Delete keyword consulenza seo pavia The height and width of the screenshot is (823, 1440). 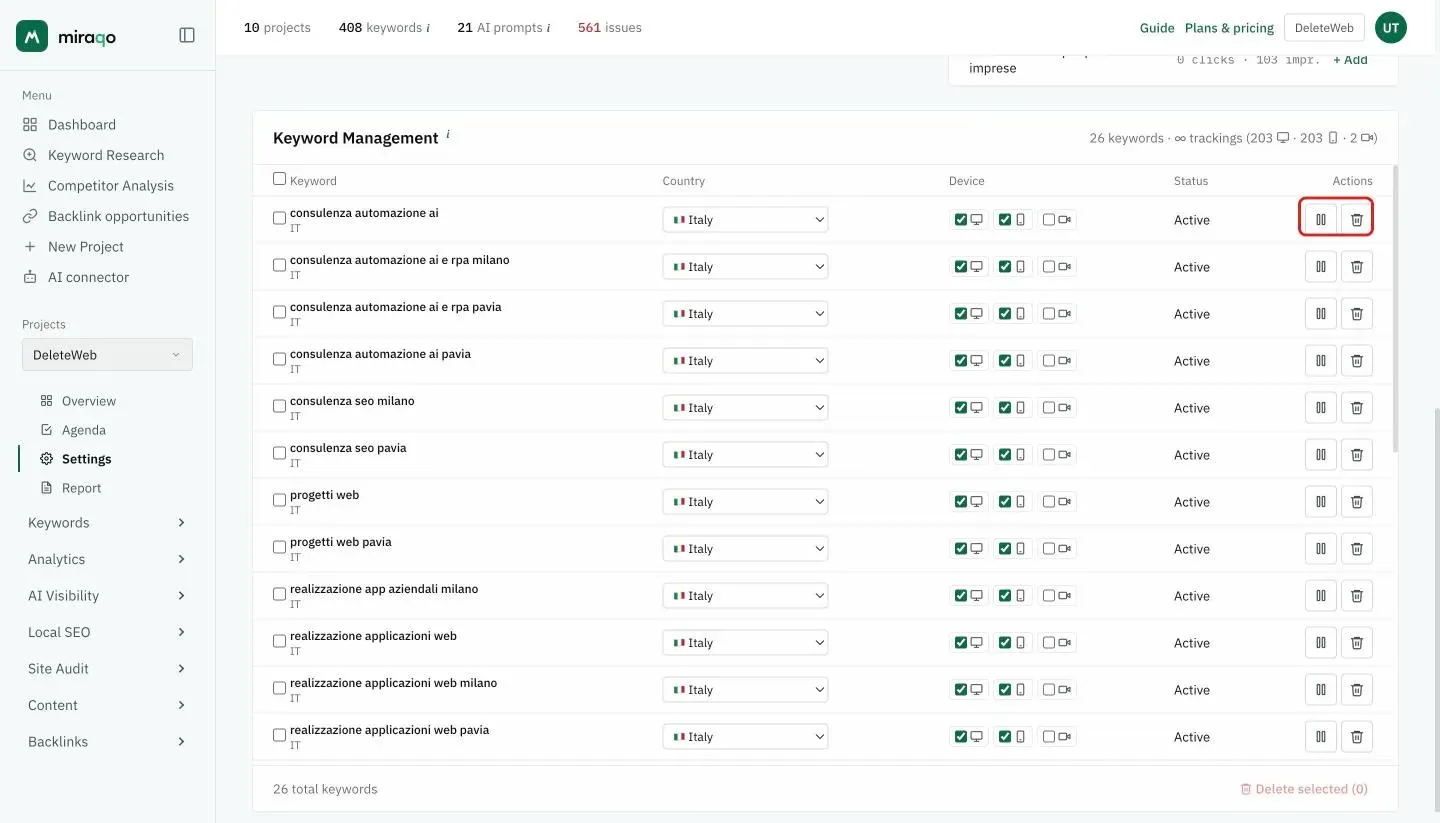[1356, 455]
